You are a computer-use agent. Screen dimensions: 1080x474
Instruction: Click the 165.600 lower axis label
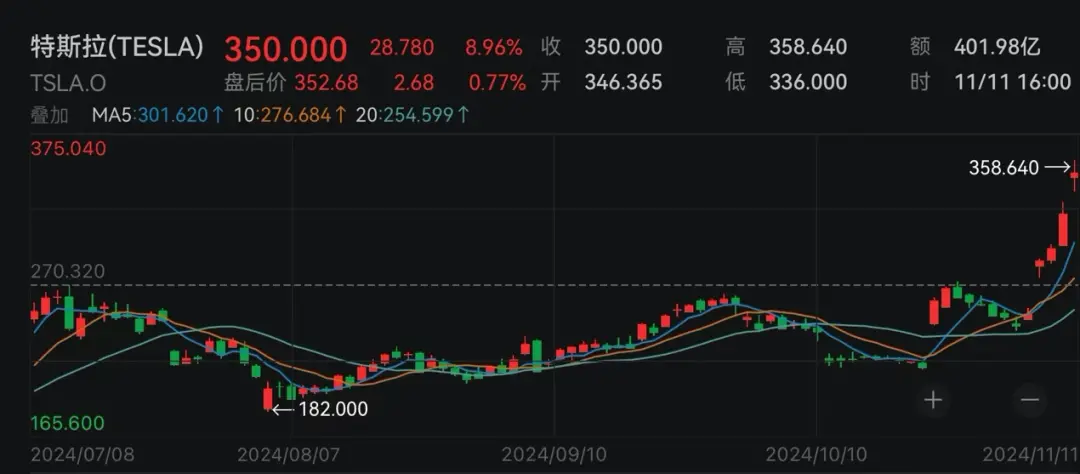coord(68,423)
